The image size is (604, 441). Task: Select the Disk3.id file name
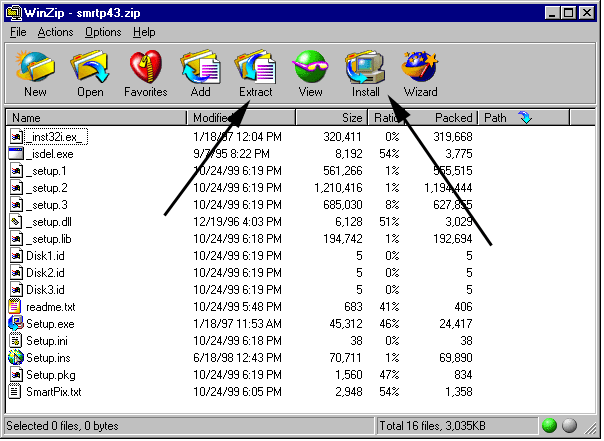click(45, 290)
